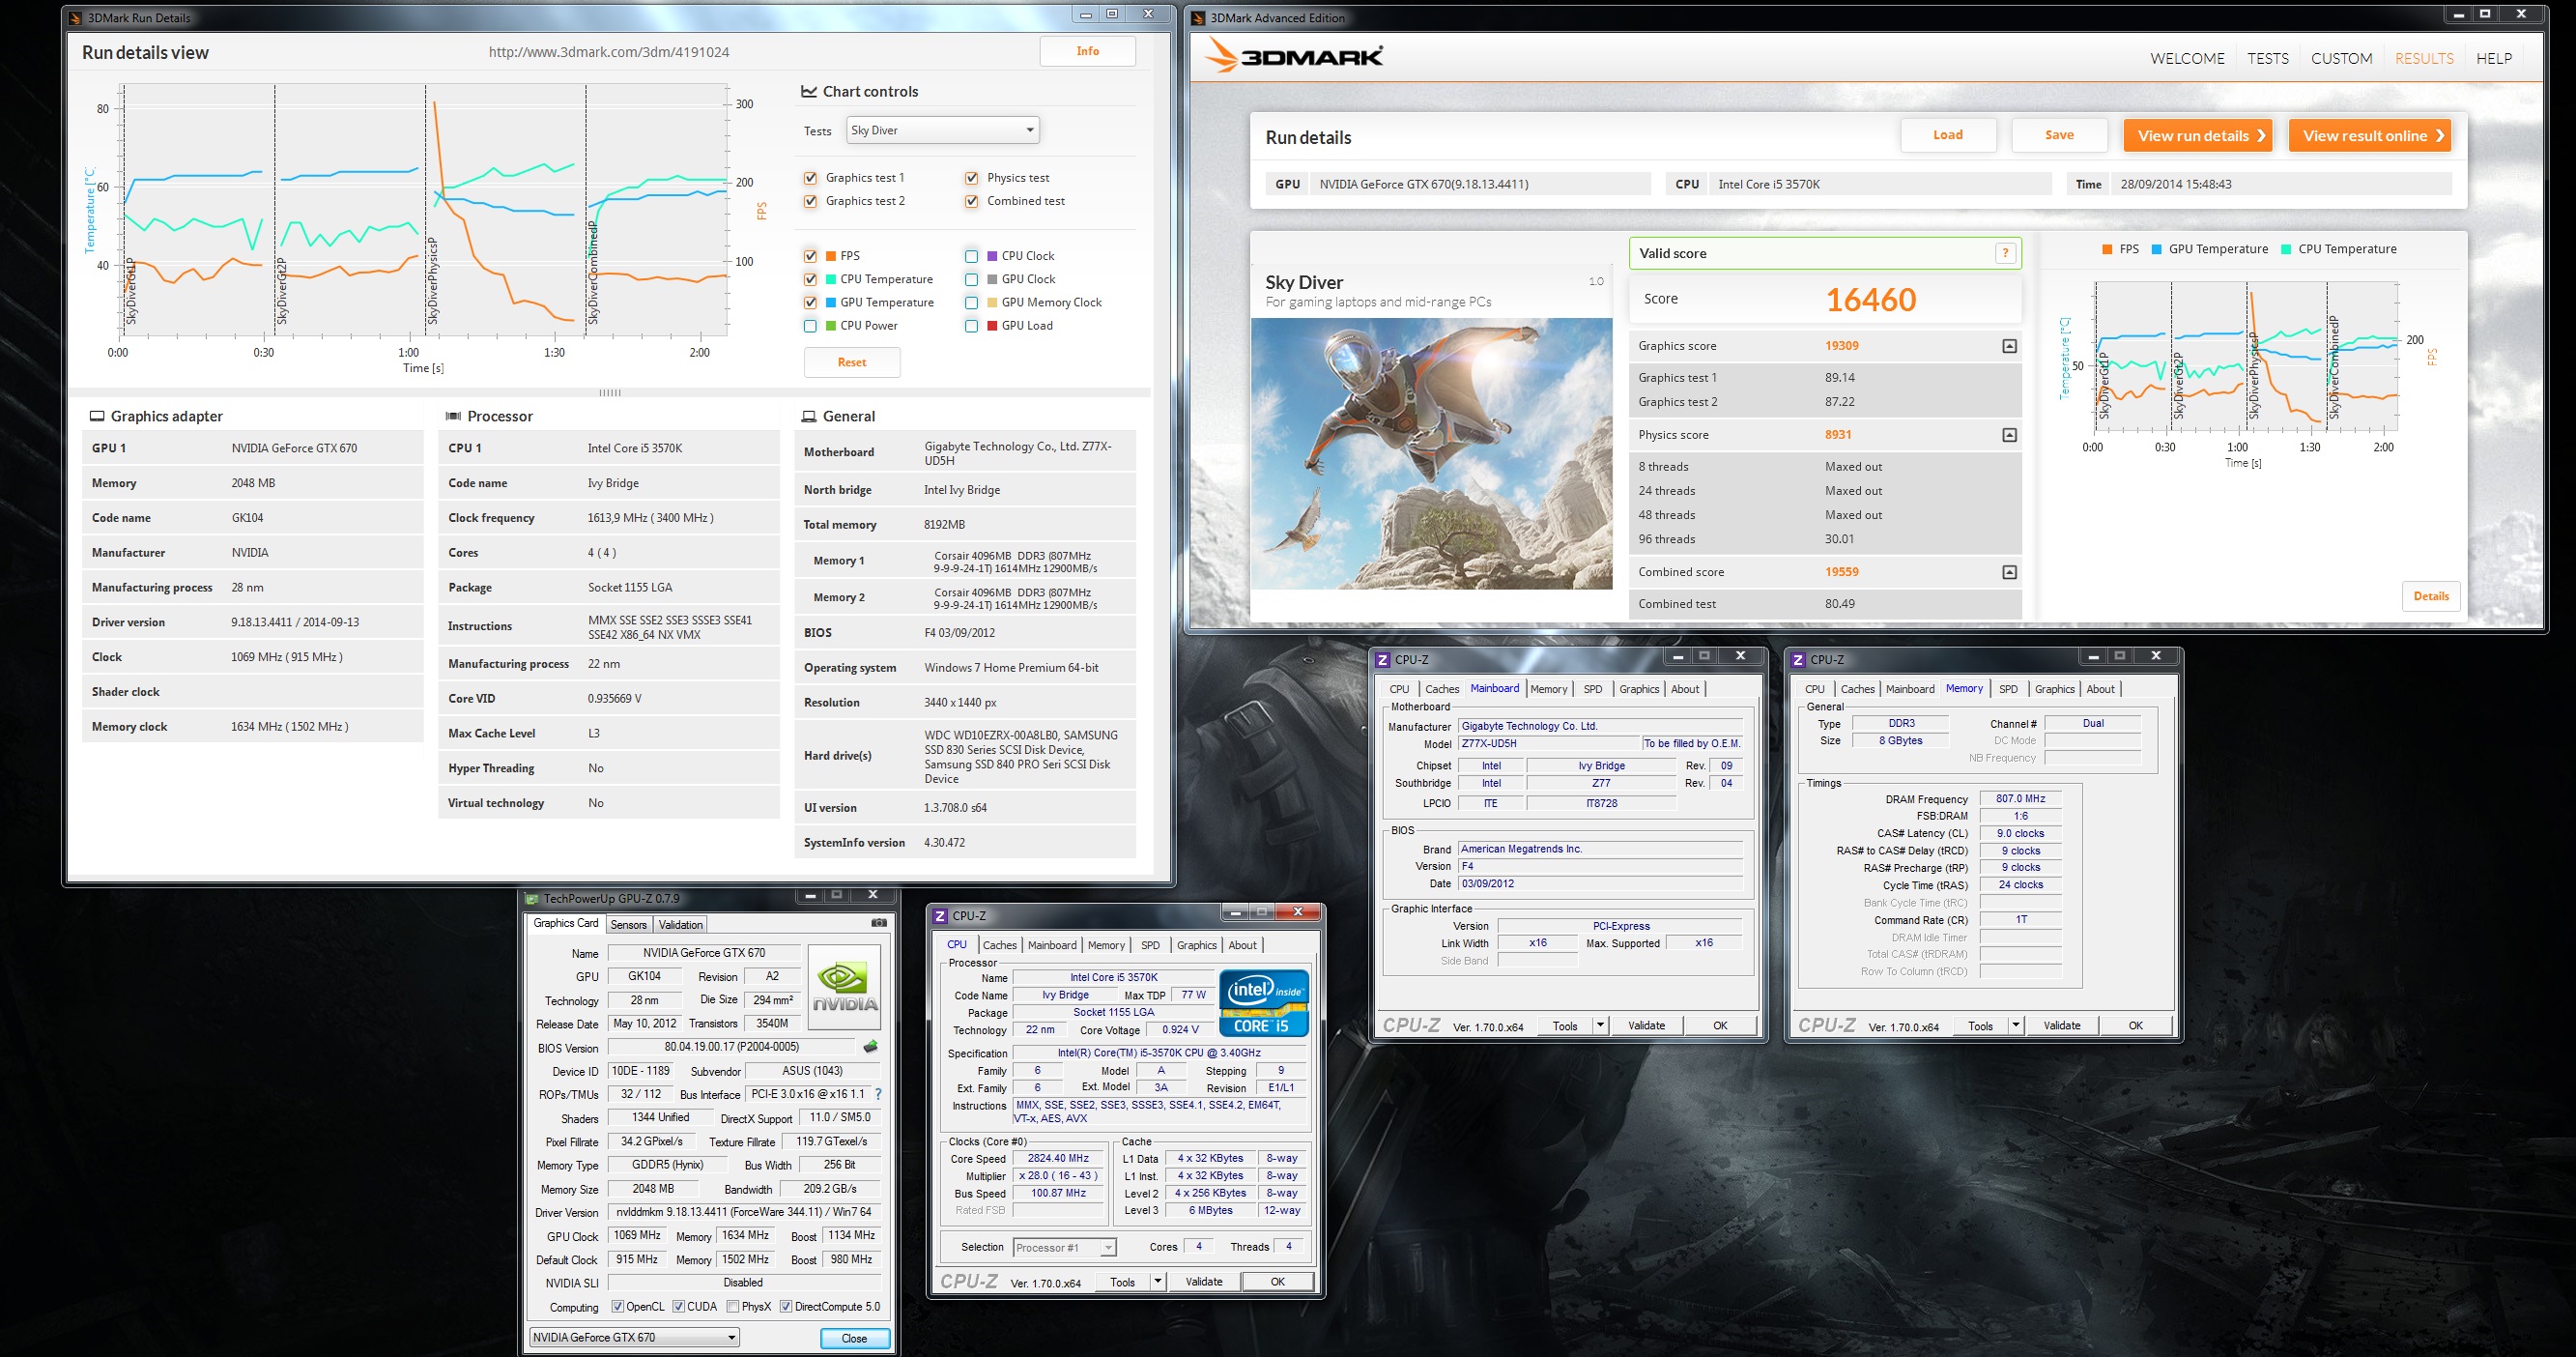Enable the CPU Power chart series
The image size is (2576, 1357).
810,326
